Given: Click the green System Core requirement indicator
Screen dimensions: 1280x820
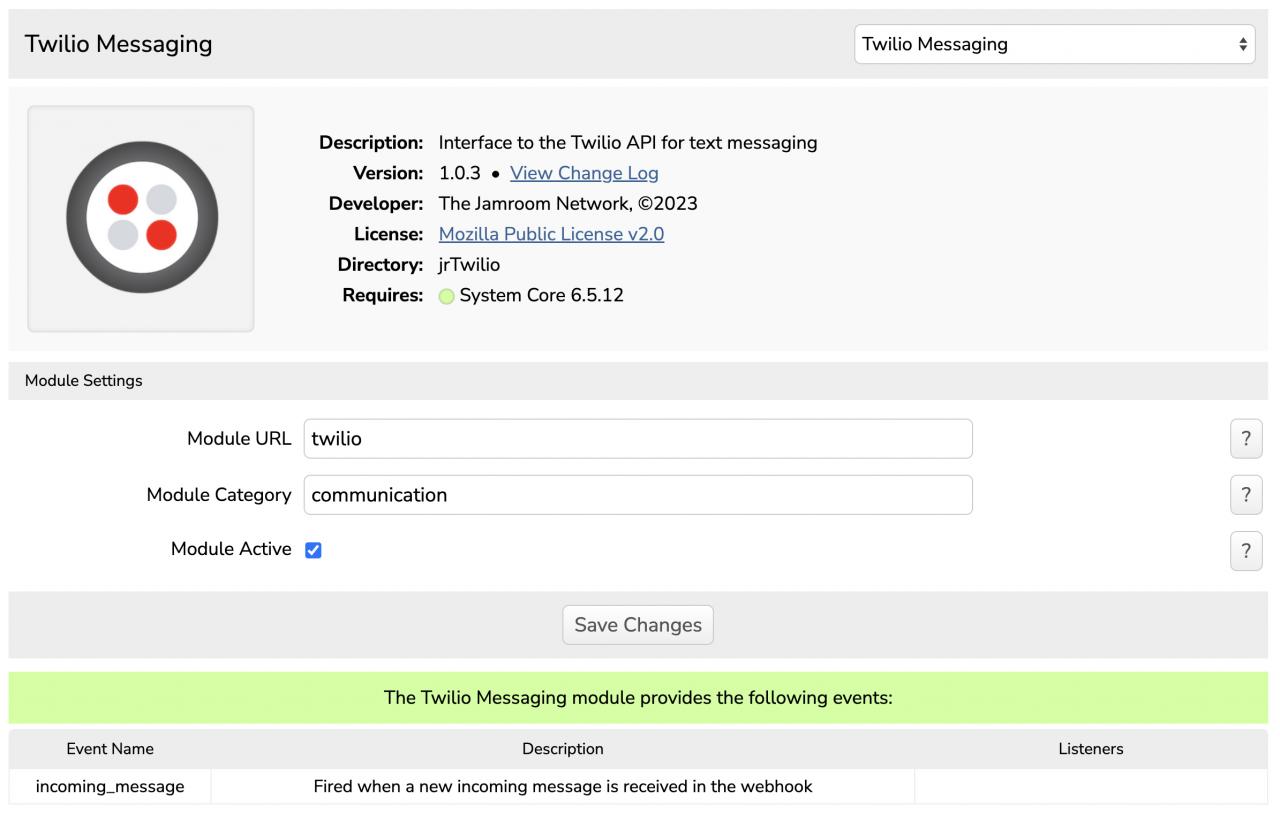Looking at the screenshot, I should (446, 296).
